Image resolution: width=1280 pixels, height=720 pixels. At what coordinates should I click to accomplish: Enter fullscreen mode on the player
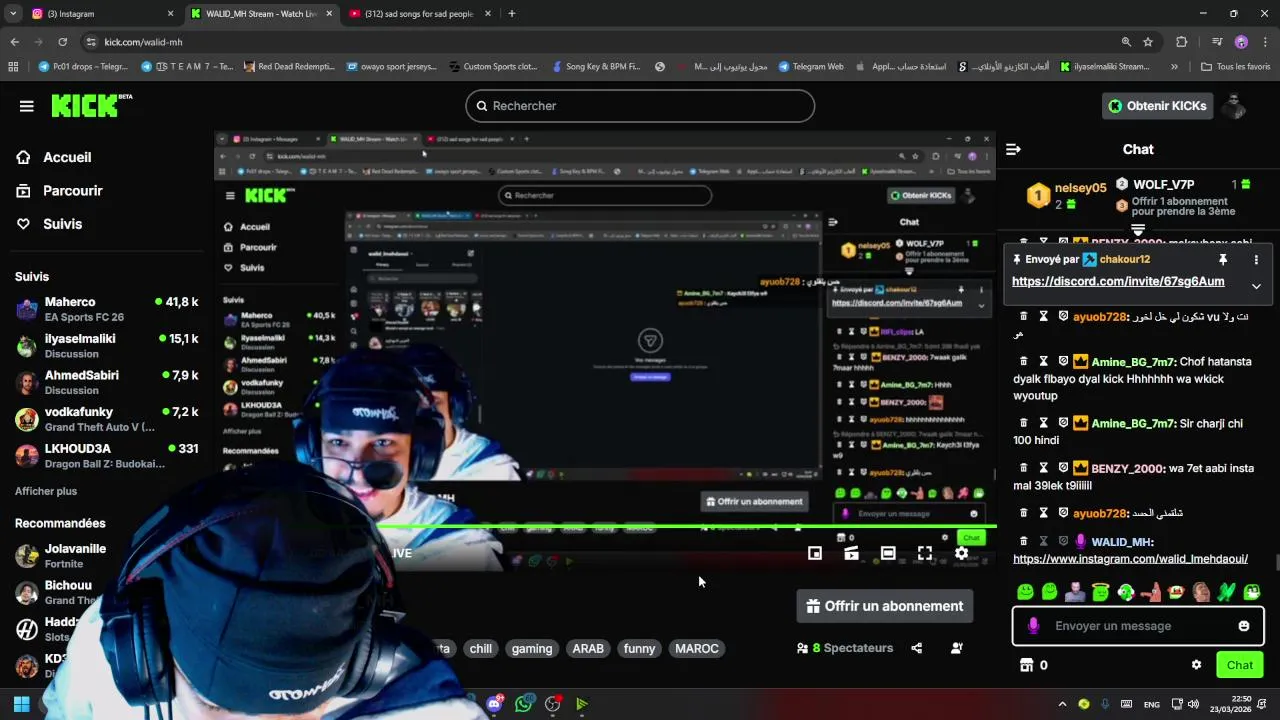pyautogui.click(x=925, y=553)
